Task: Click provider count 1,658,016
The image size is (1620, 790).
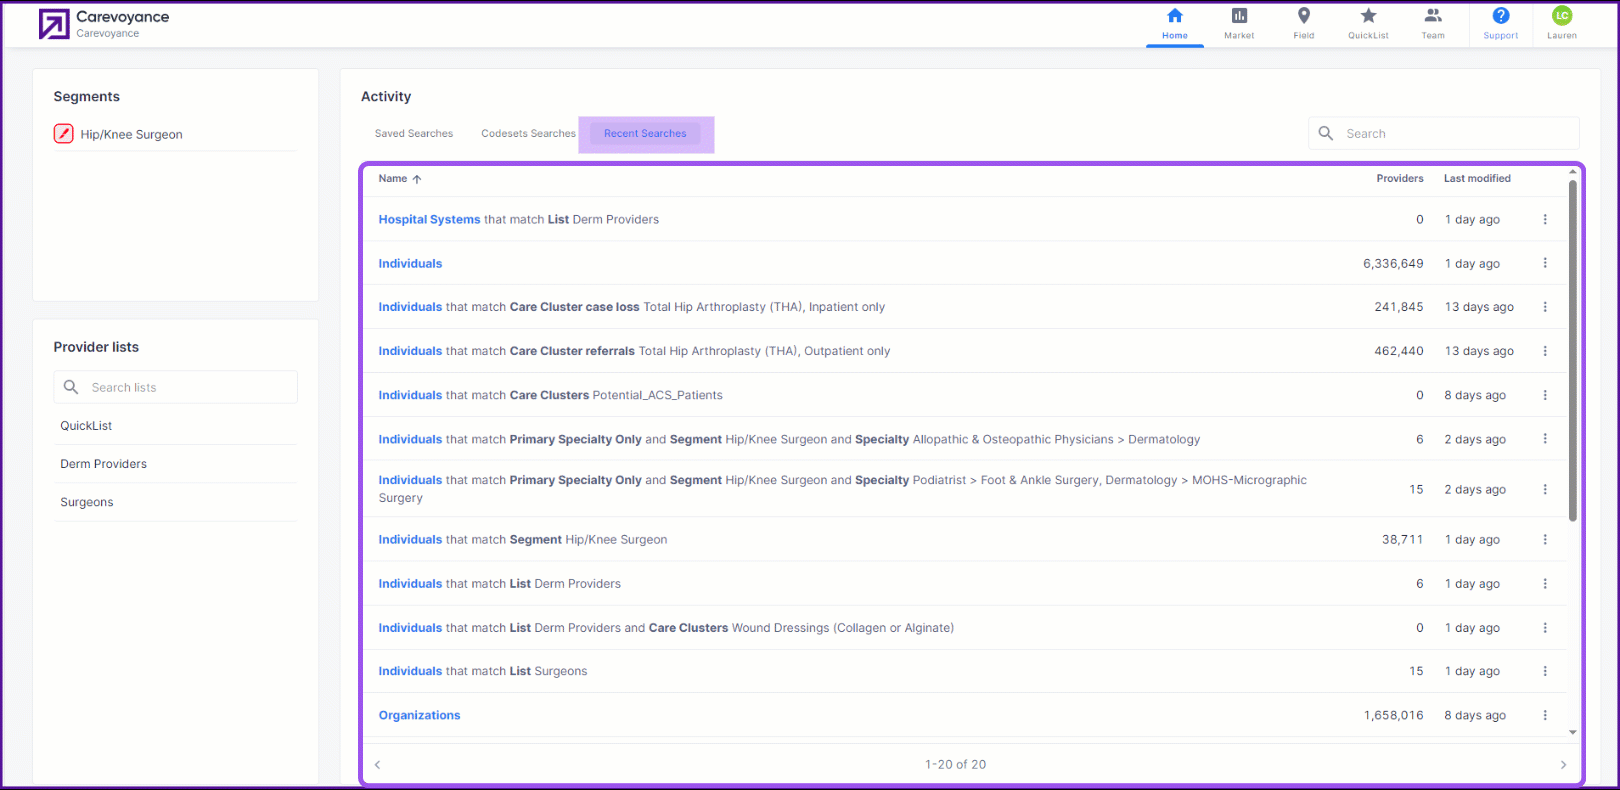Action: tap(1393, 715)
